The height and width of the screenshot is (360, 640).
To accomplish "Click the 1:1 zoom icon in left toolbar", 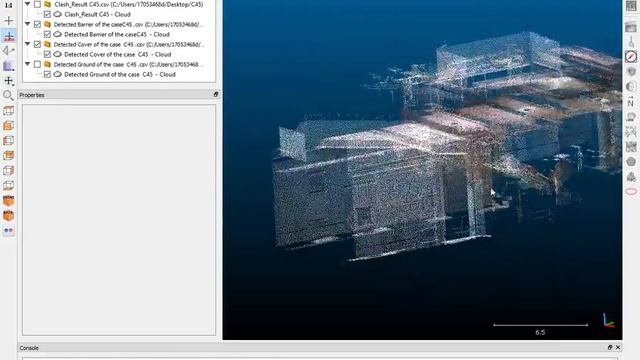I will click(x=8, y=5).
